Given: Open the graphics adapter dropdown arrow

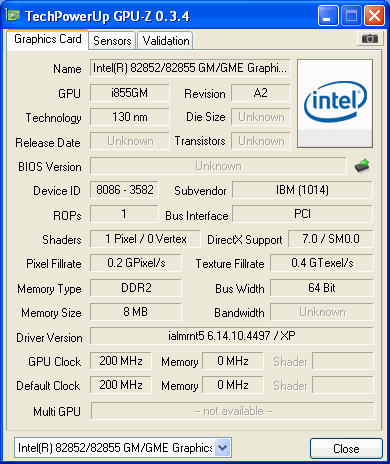Looking at the screenshot, I should click(x=222, y=447).
